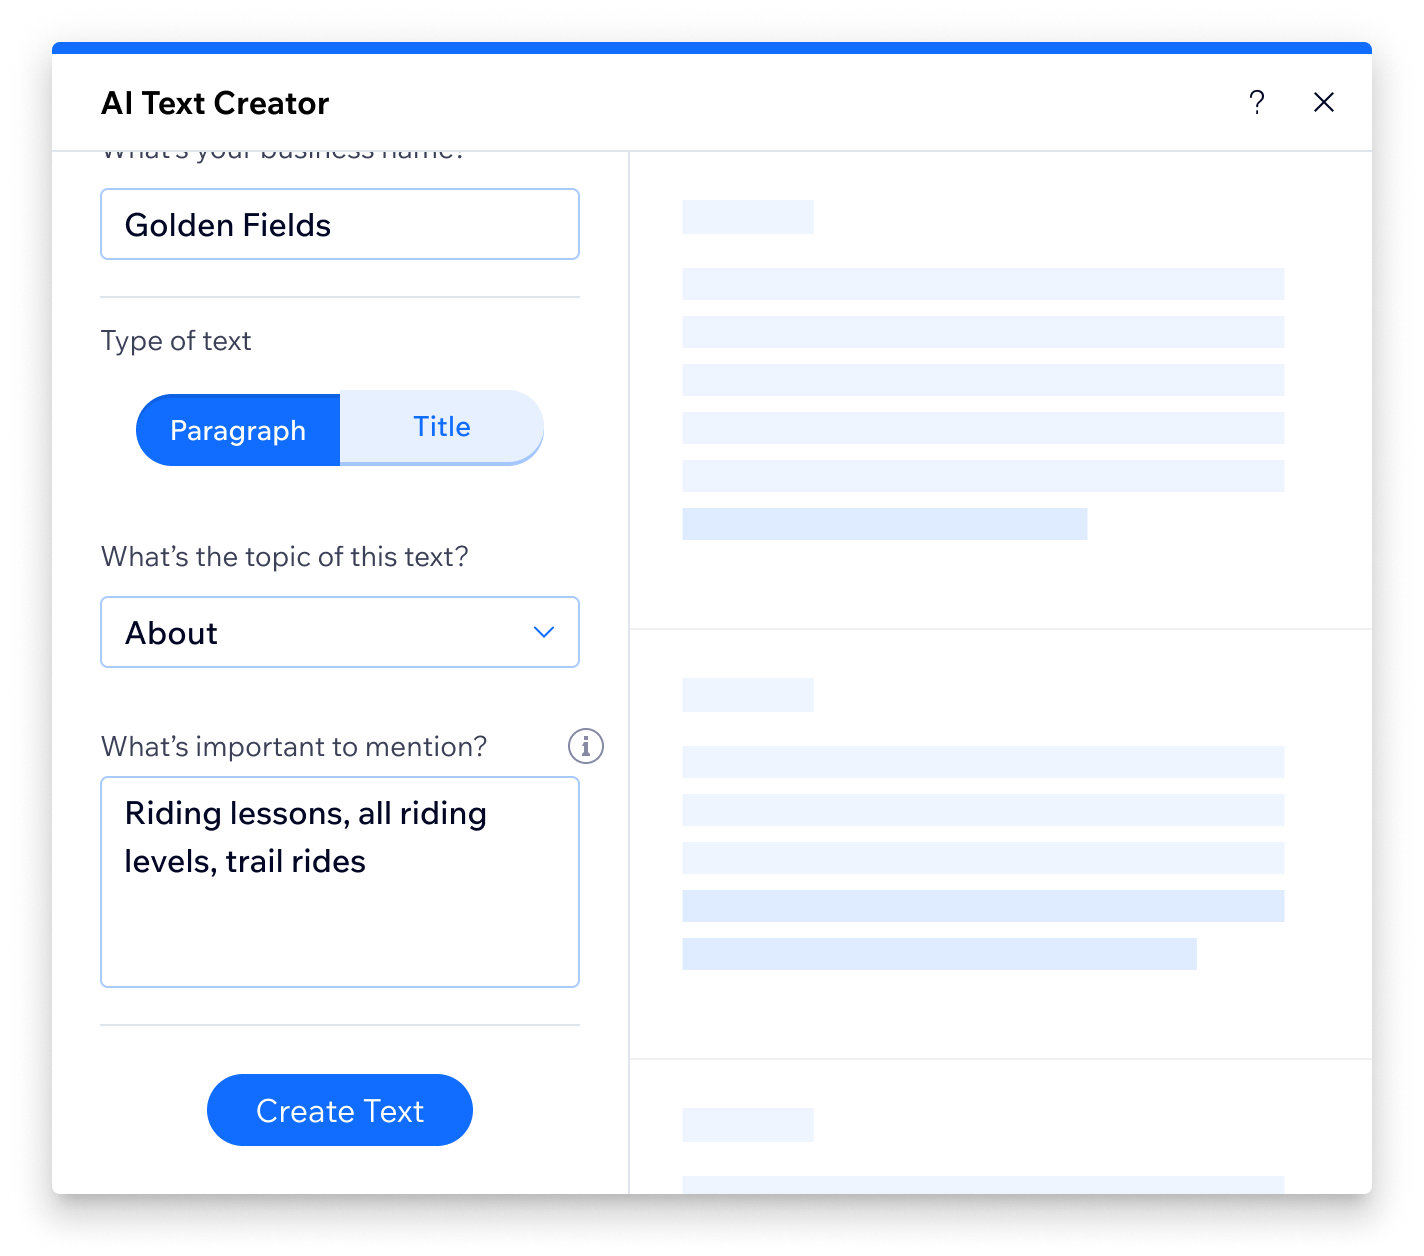Screen dimensions: 1424x1256
Task: Click the first result's heading placeholder bar
Action: [748, 217]
